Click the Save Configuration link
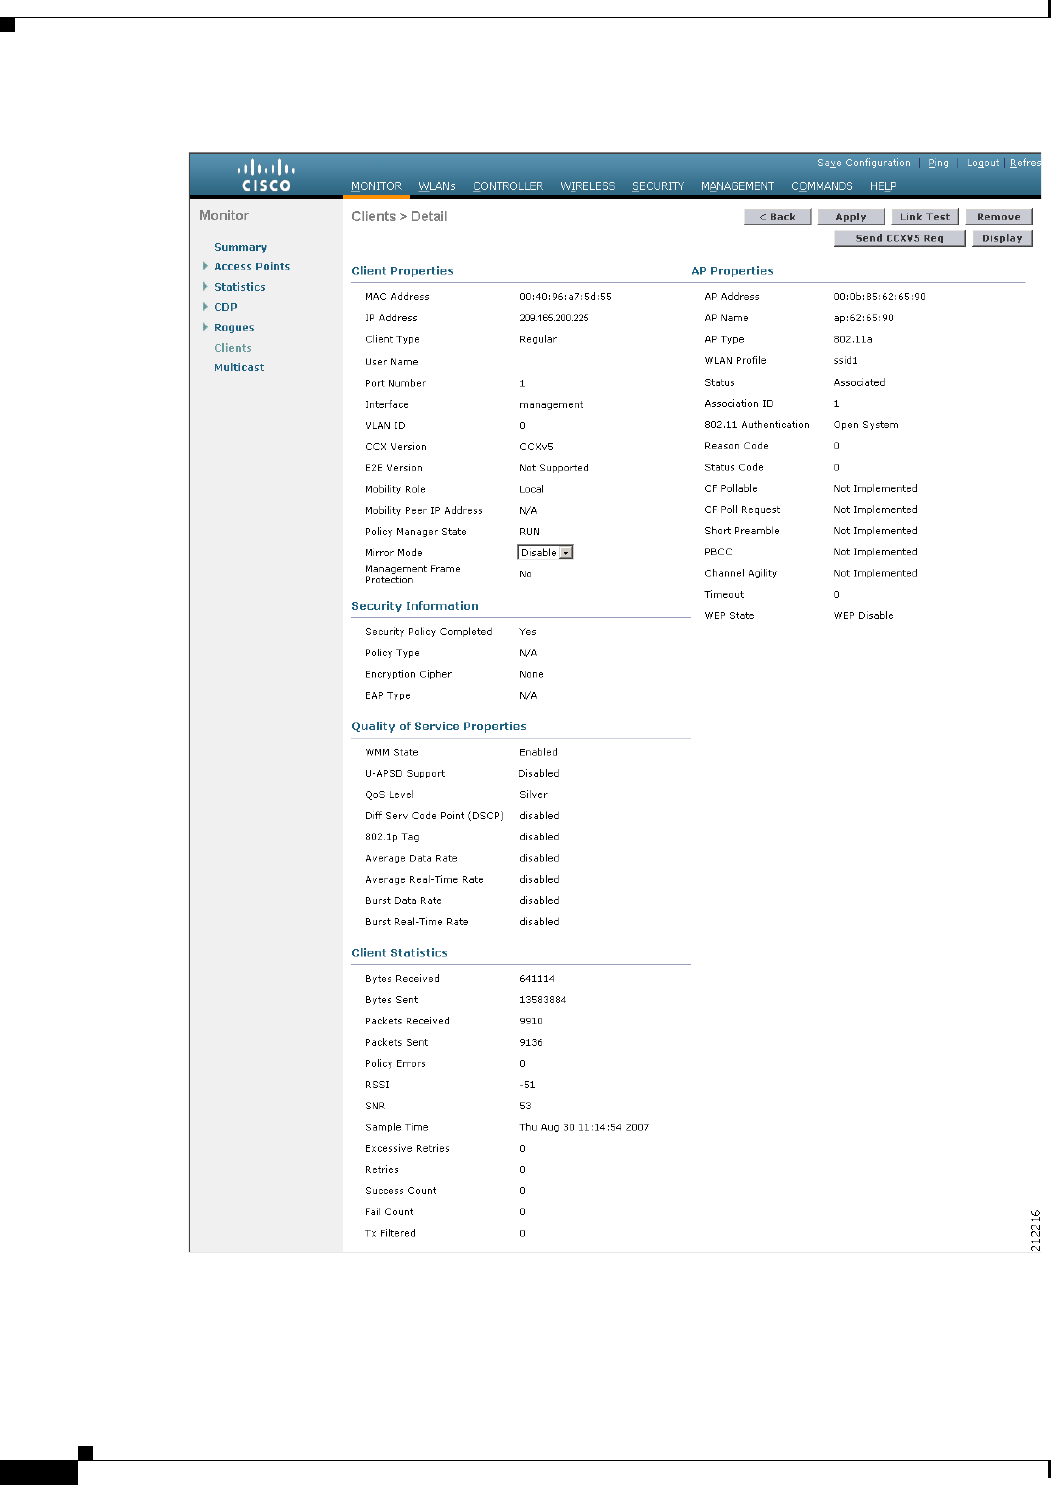The width and height of the screenshot is (1051, 1485). click(x=864, y=163)
